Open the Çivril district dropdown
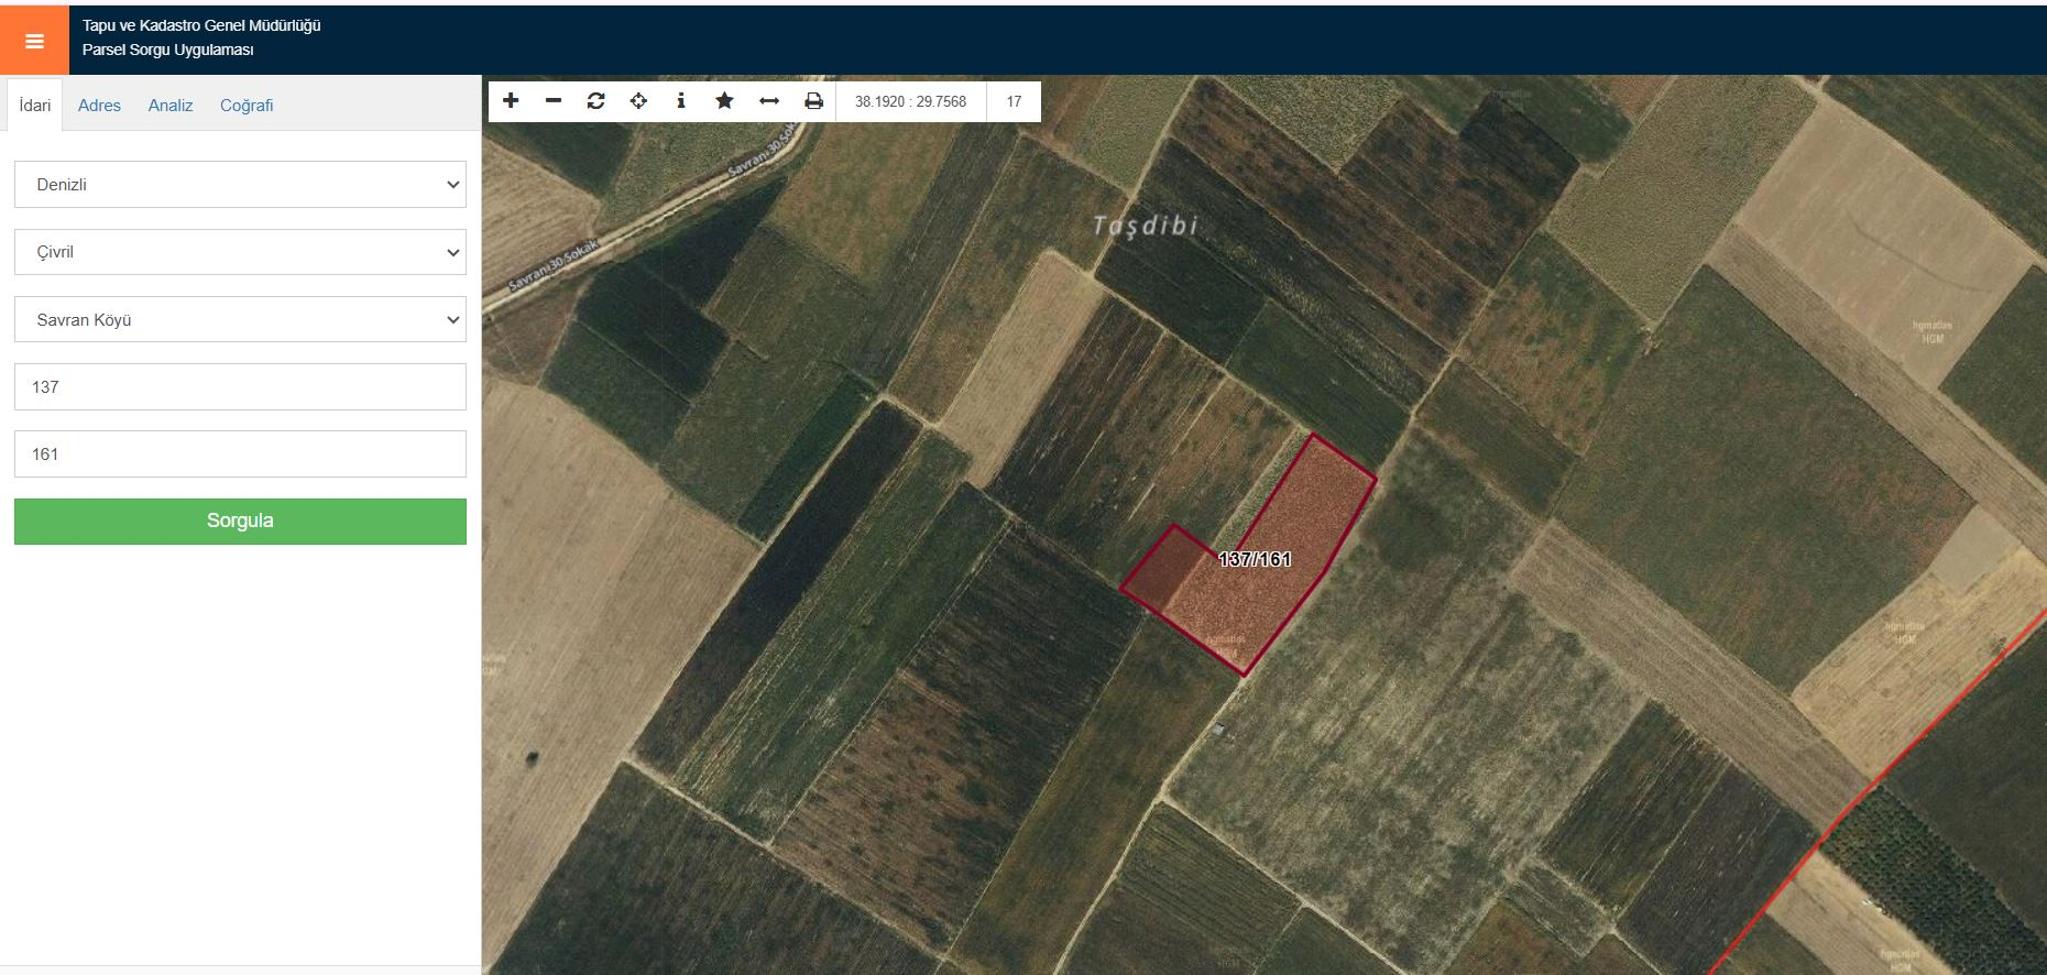This screenshot has width=2047, height=975. pos(240,252)
